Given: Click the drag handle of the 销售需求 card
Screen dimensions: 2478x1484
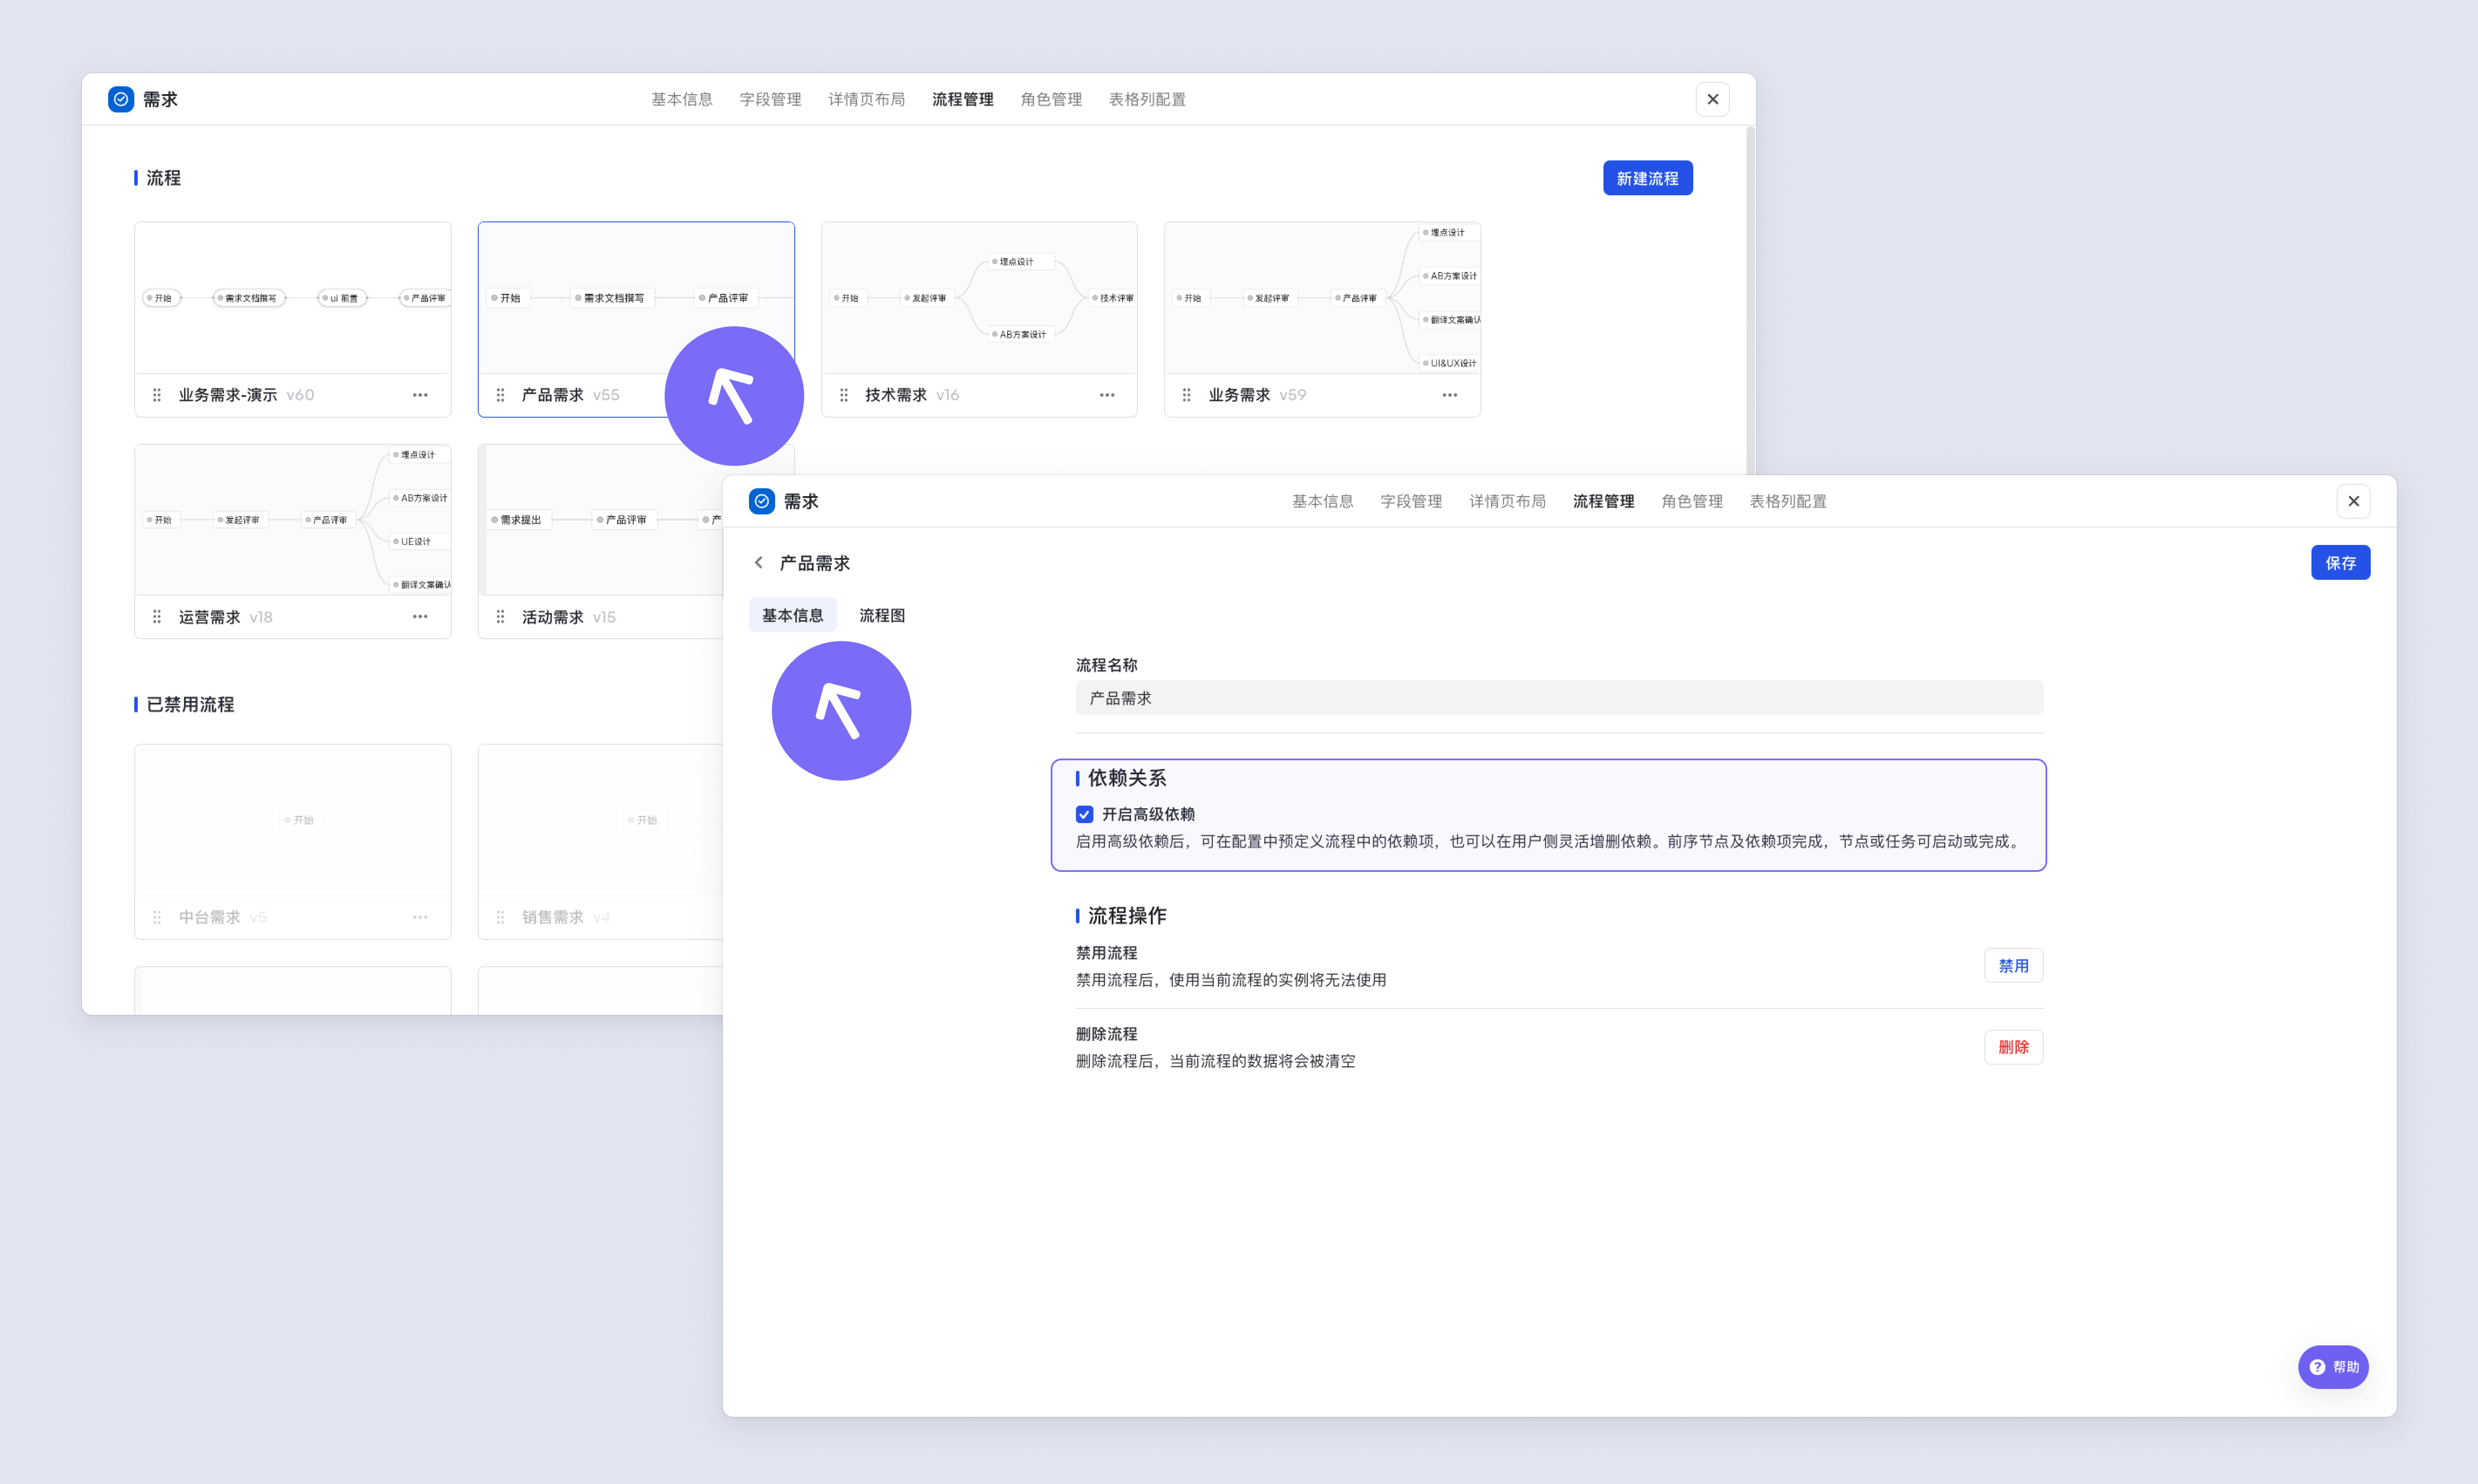Looking at the screenshot, I should (x=500, y=917).
